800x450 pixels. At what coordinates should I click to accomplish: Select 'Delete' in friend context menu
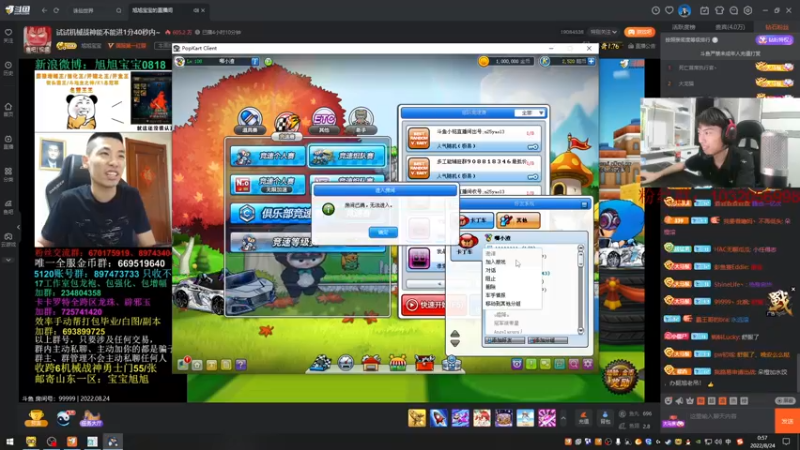tap(491, 287)
